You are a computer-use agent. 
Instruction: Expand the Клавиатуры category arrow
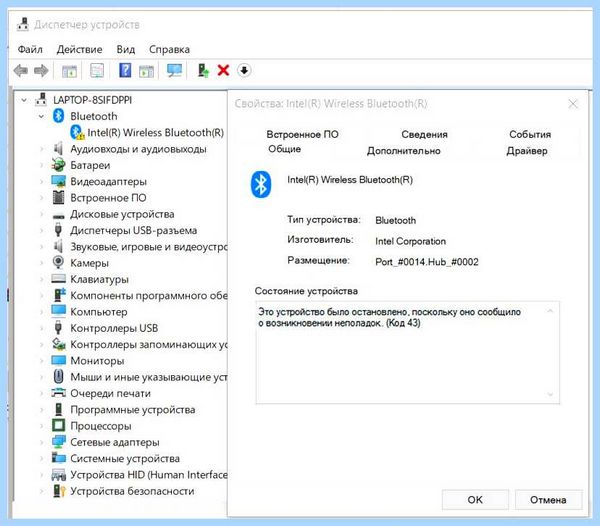[x=41, y=279]
